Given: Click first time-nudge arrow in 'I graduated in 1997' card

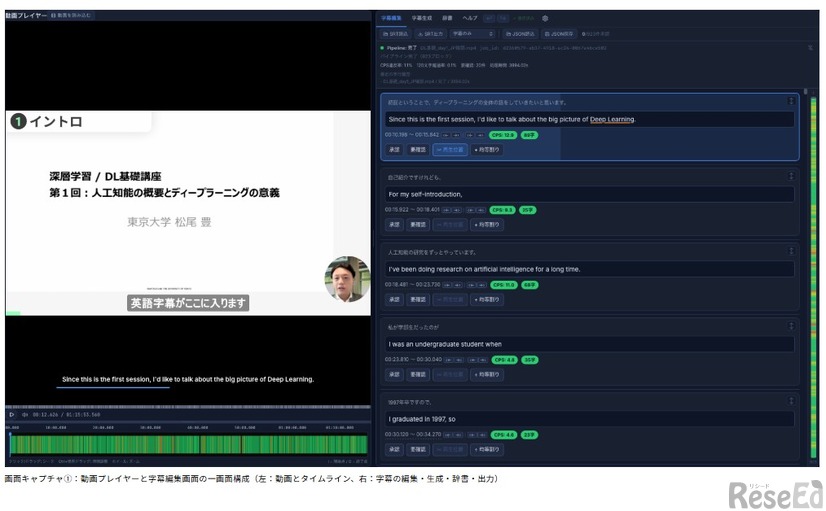Looking at the screenshot, I should pyautogui.click(x=448, y=435).
